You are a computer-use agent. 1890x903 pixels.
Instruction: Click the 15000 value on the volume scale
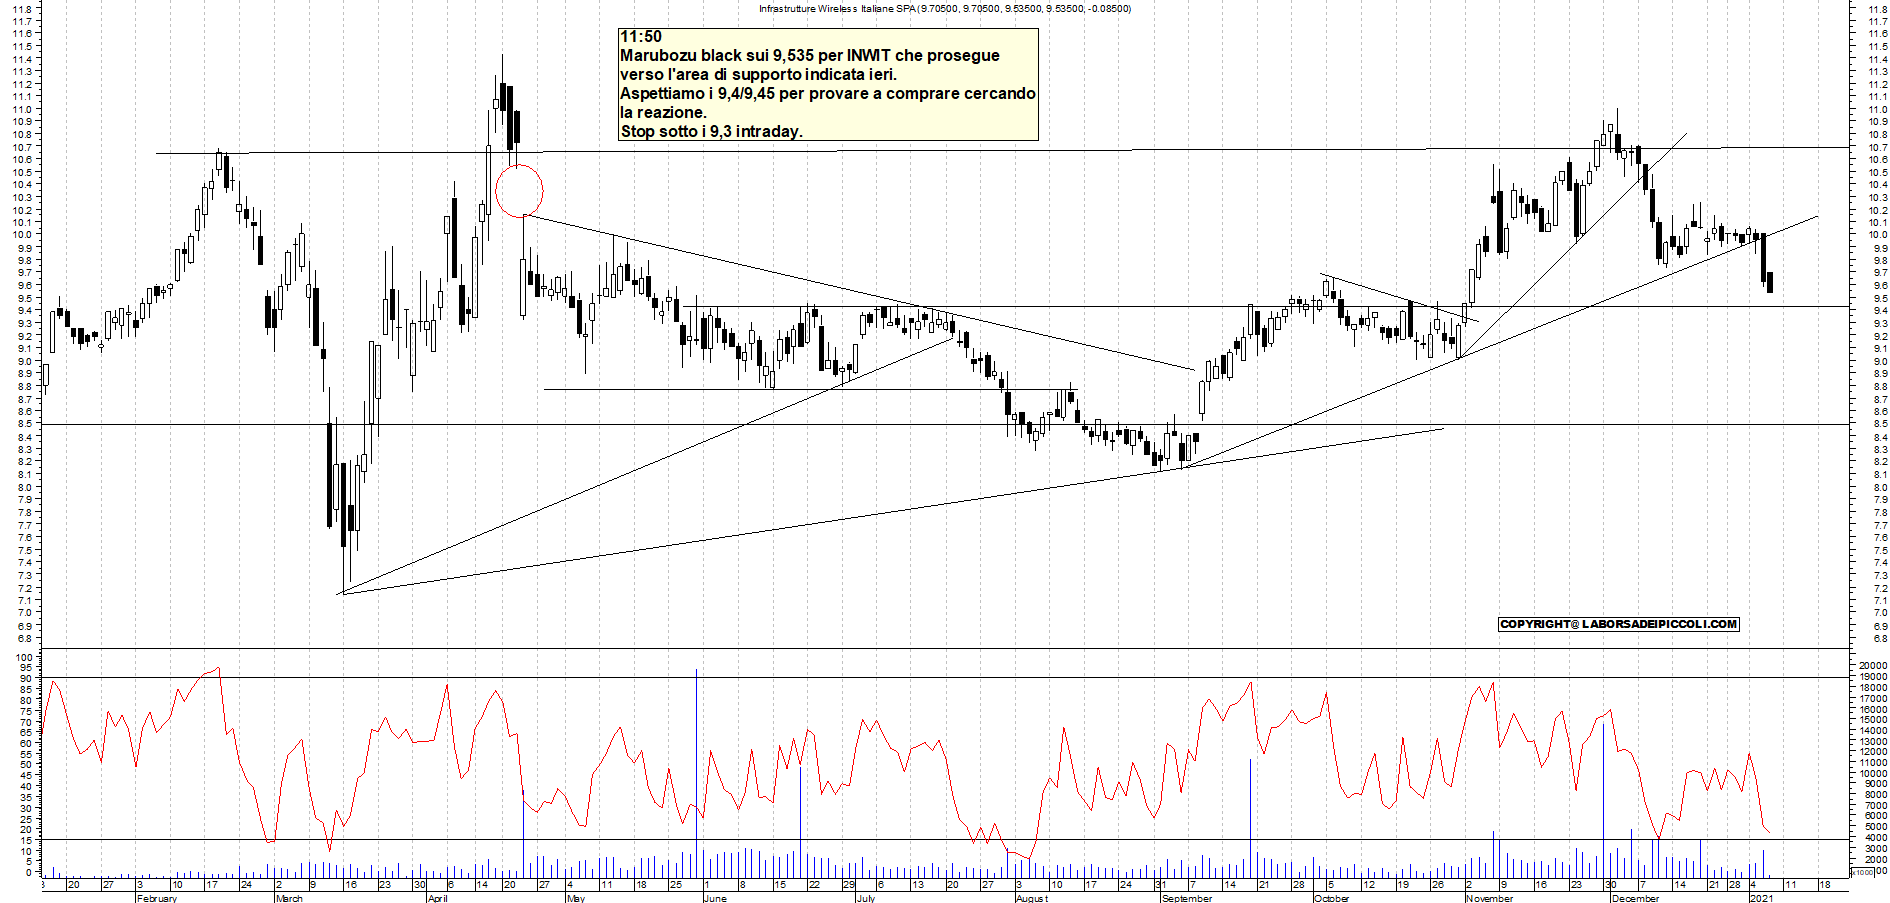pyautogui.click(x=1873, y=720)
